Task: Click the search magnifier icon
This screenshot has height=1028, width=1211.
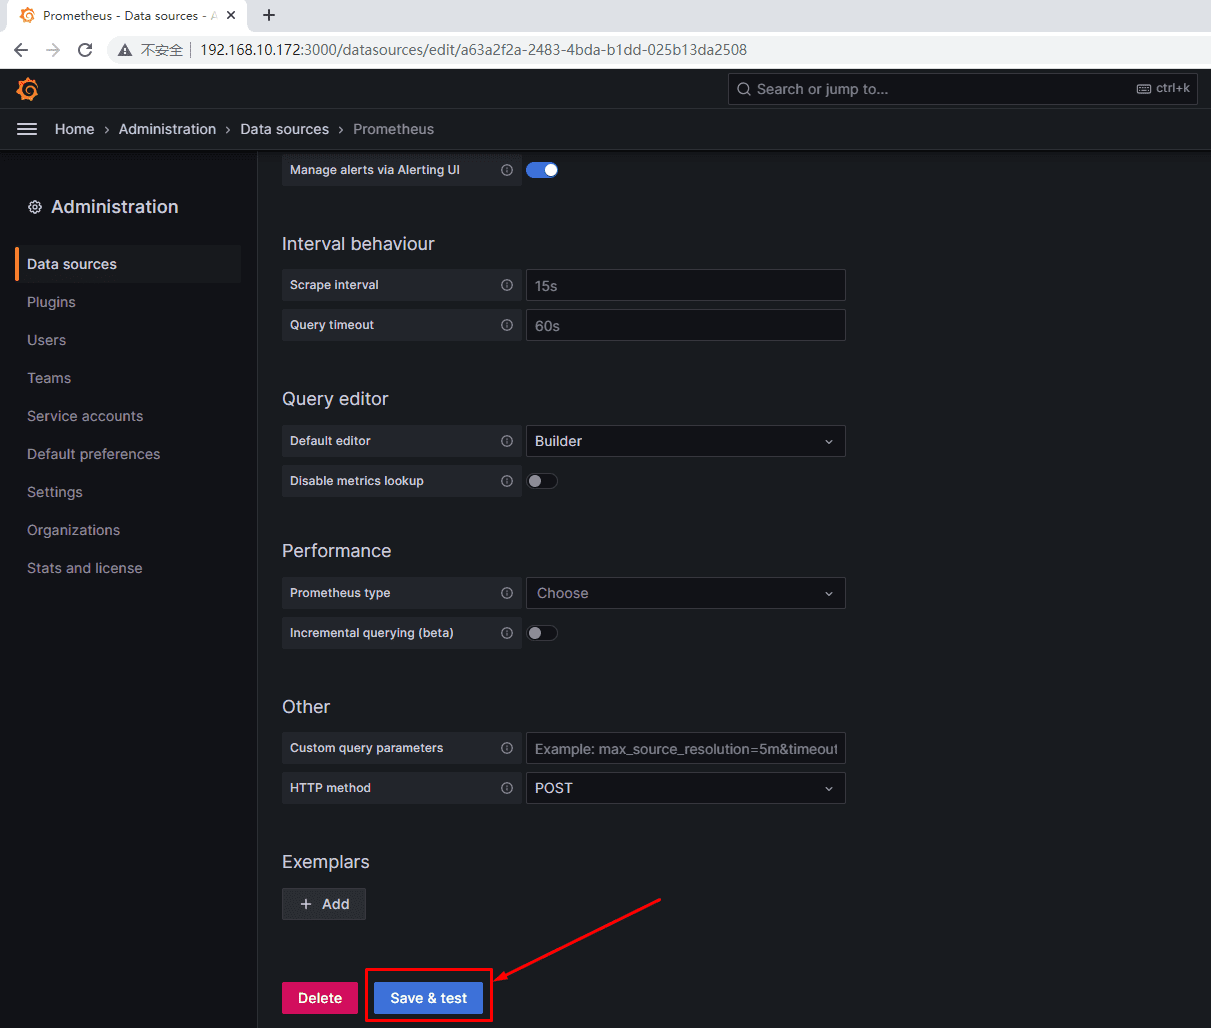Action: pyautogui.click(x=744, y=89)
